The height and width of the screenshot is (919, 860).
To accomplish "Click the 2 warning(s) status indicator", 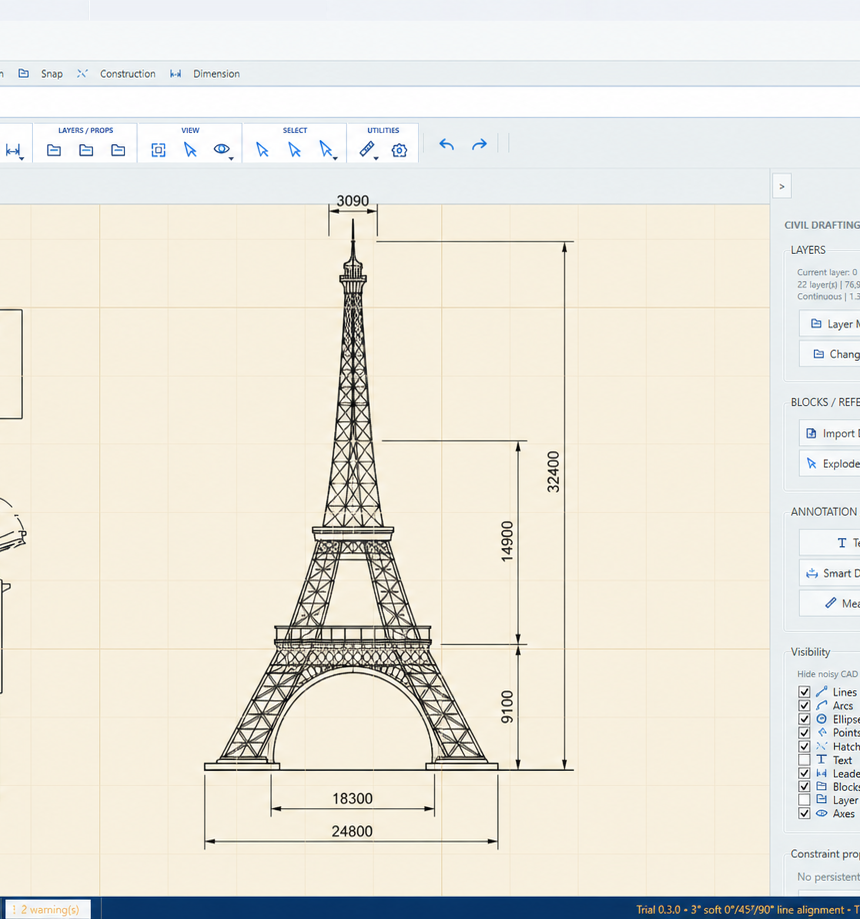I will point(48,910).
